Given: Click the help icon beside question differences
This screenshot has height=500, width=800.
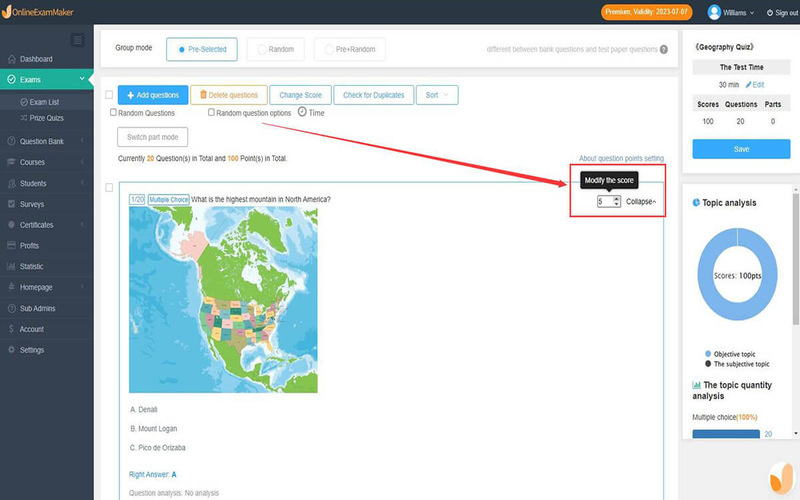Looking at the screenshot, I should click(664, 49).
